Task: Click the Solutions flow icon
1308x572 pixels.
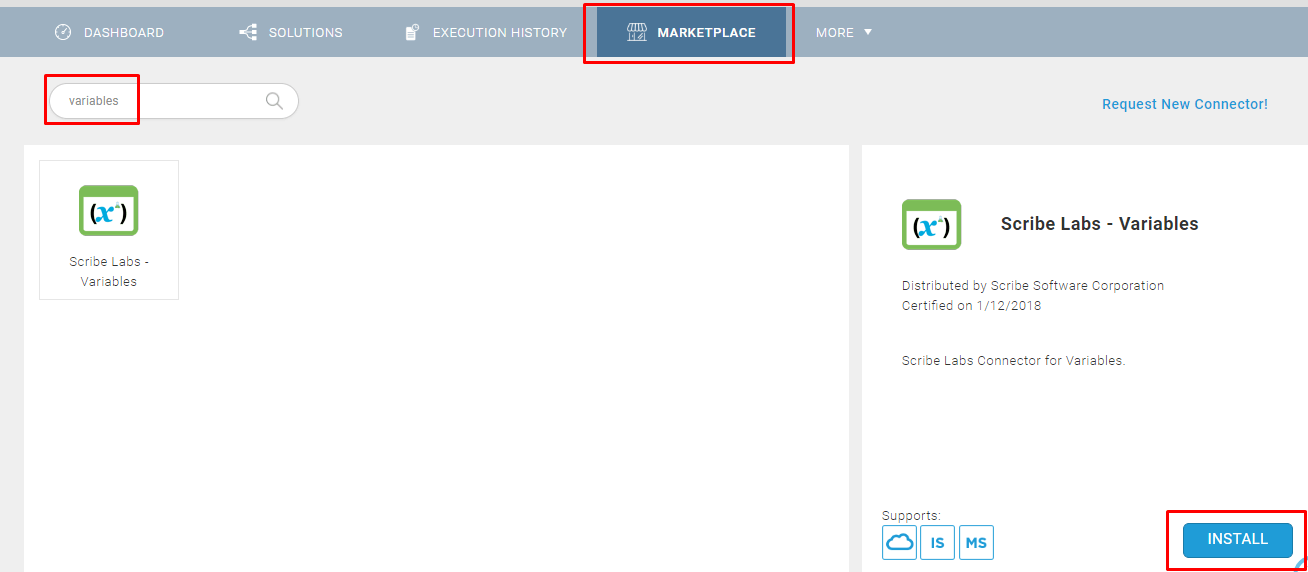Action: pyautogui.click(x=248, y=32)
